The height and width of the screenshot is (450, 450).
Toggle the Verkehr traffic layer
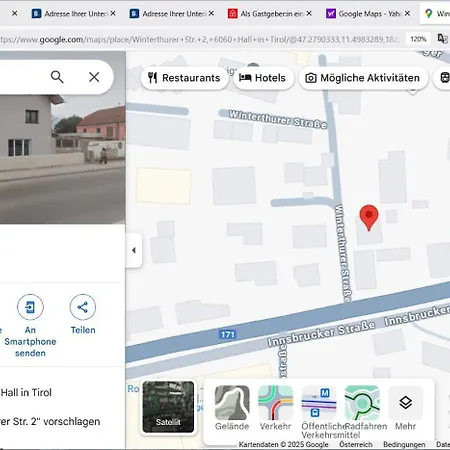click(x=275, y=408)
